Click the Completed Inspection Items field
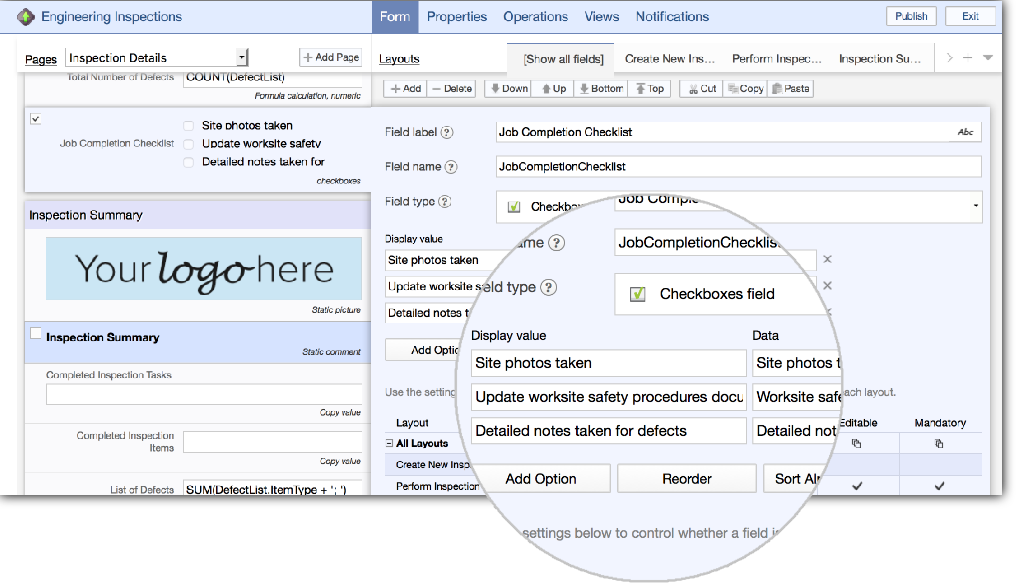 tap(272, 442)
